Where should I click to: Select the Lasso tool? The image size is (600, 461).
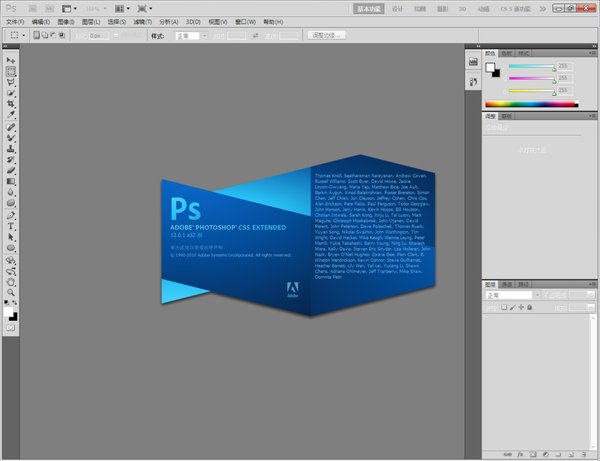11,82
